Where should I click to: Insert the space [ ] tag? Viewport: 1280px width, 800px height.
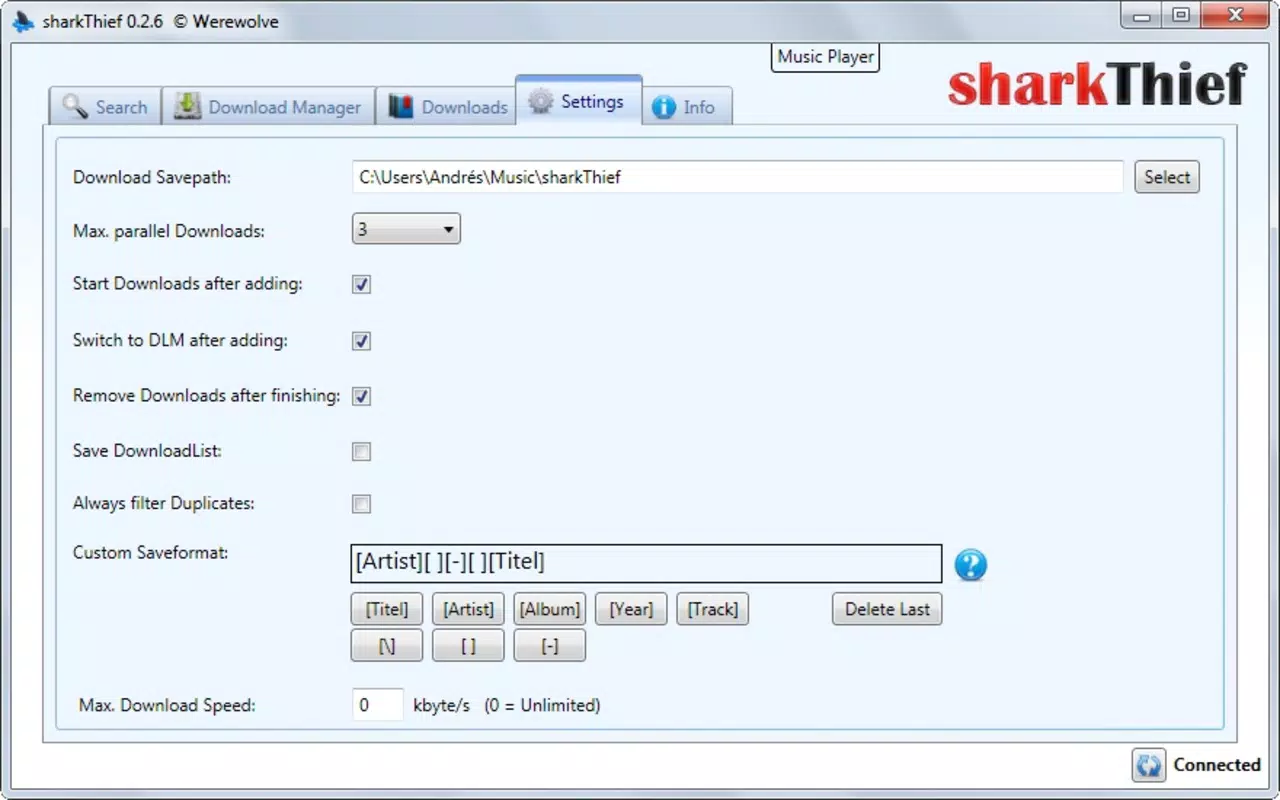coord(468,646)
